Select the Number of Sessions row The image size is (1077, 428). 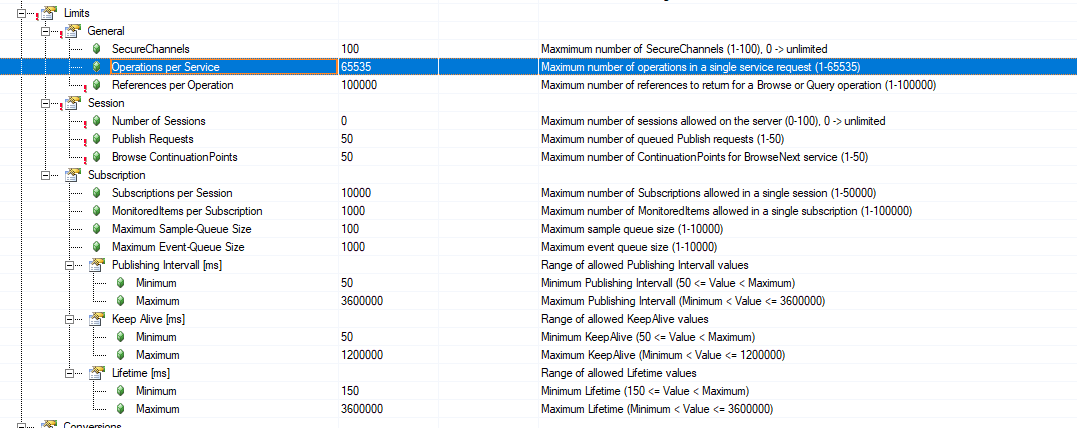click(538, 121)
